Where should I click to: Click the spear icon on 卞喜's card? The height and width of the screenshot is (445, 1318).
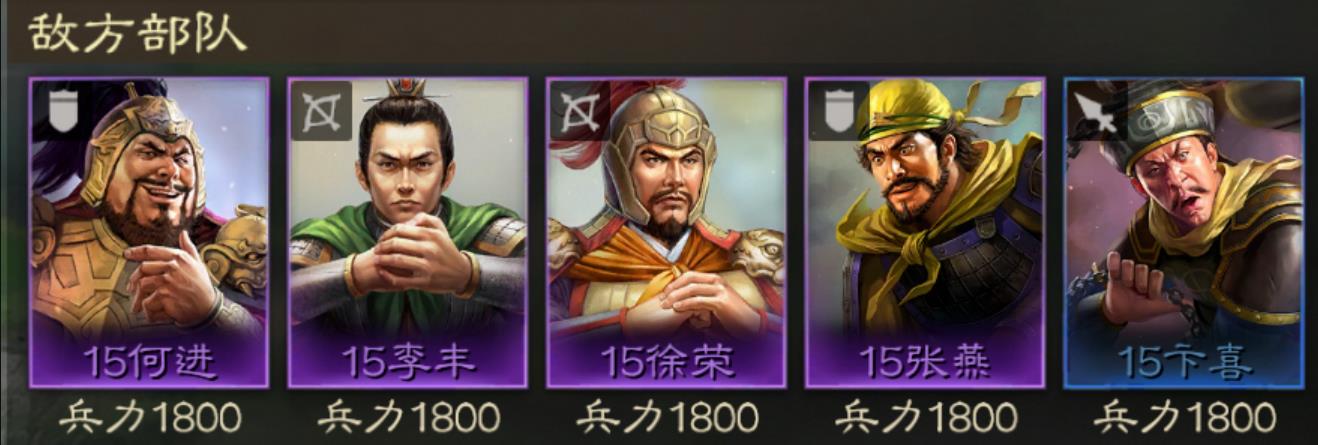click(x=1097, y=110)
